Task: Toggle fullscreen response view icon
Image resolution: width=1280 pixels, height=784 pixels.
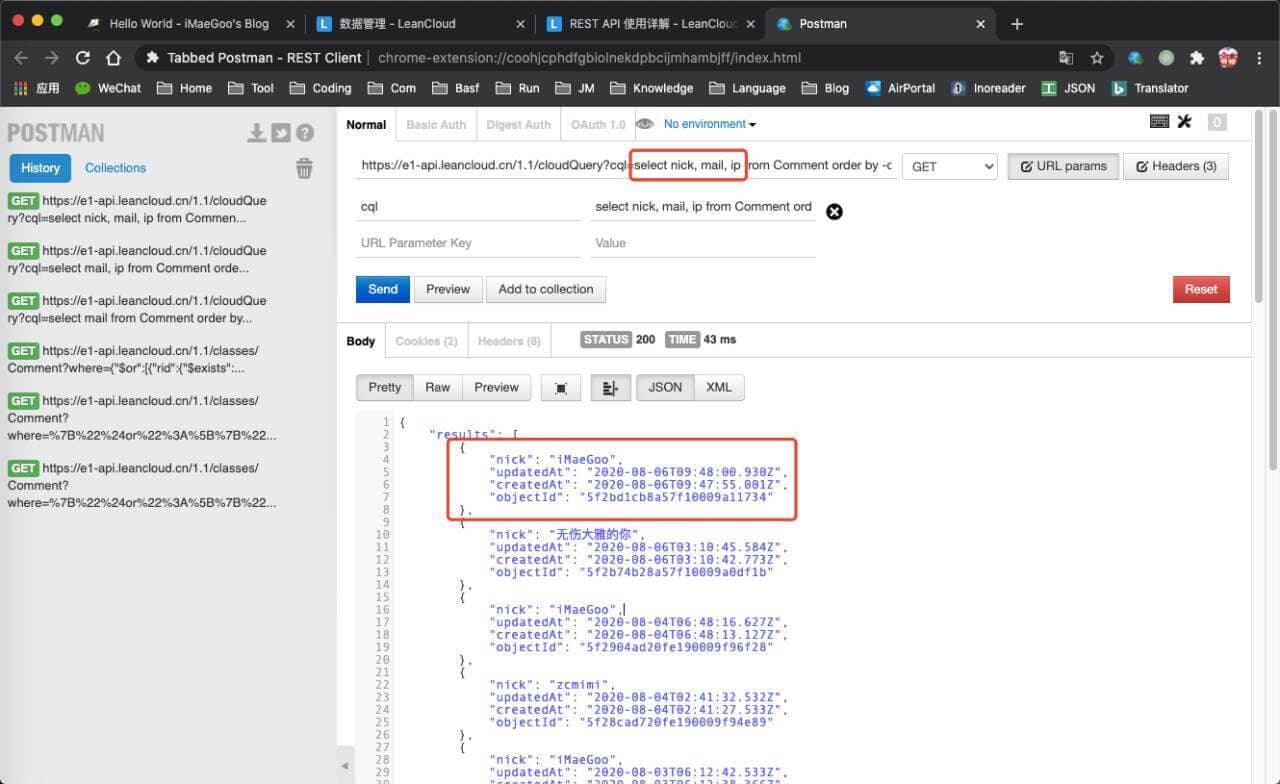Action: pos(561,388)
